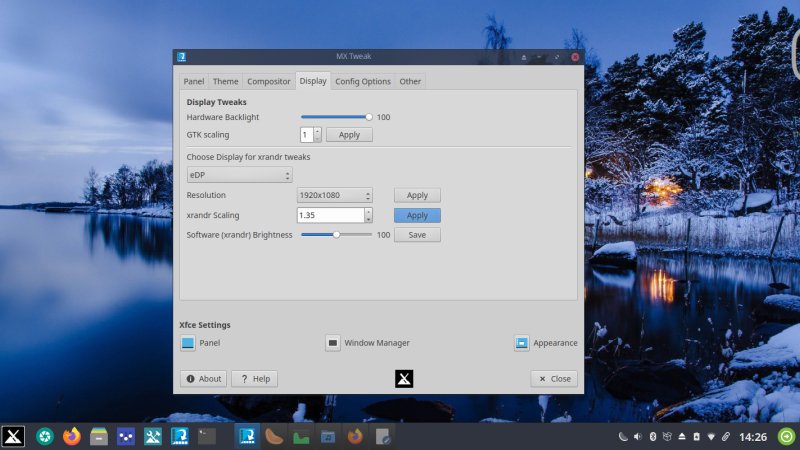Open the file manager taskbar icon
This screenshot has height=450, width=800.
(x=99, y=436)
